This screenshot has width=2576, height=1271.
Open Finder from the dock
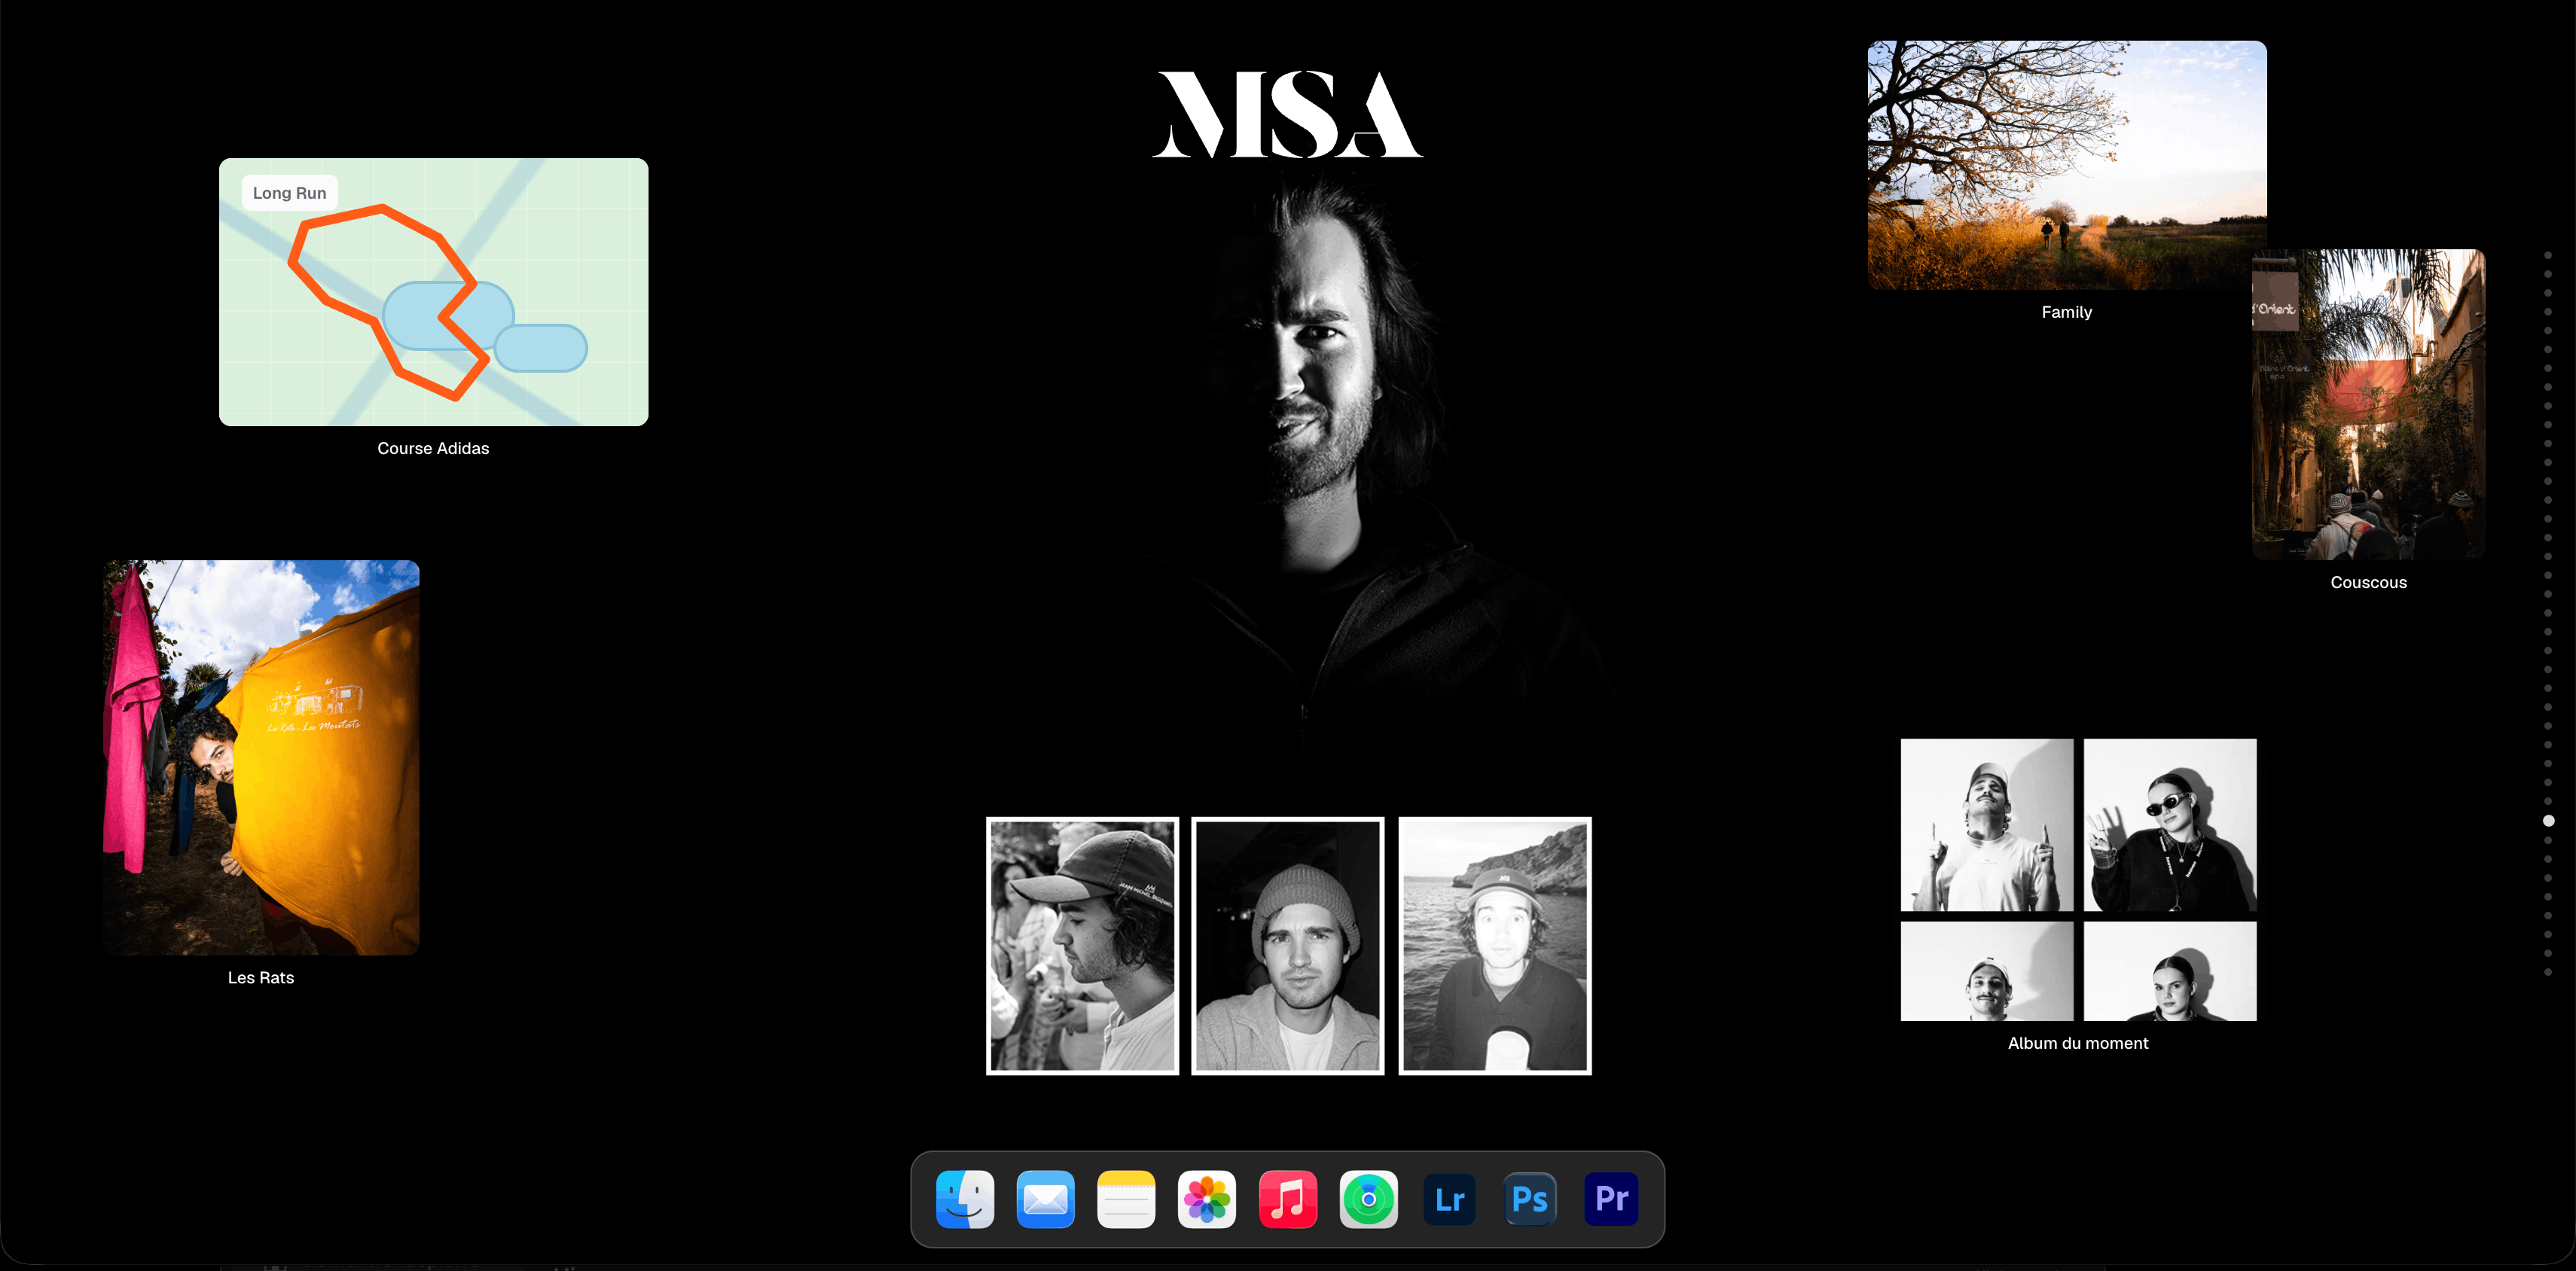pos(964,1198)
